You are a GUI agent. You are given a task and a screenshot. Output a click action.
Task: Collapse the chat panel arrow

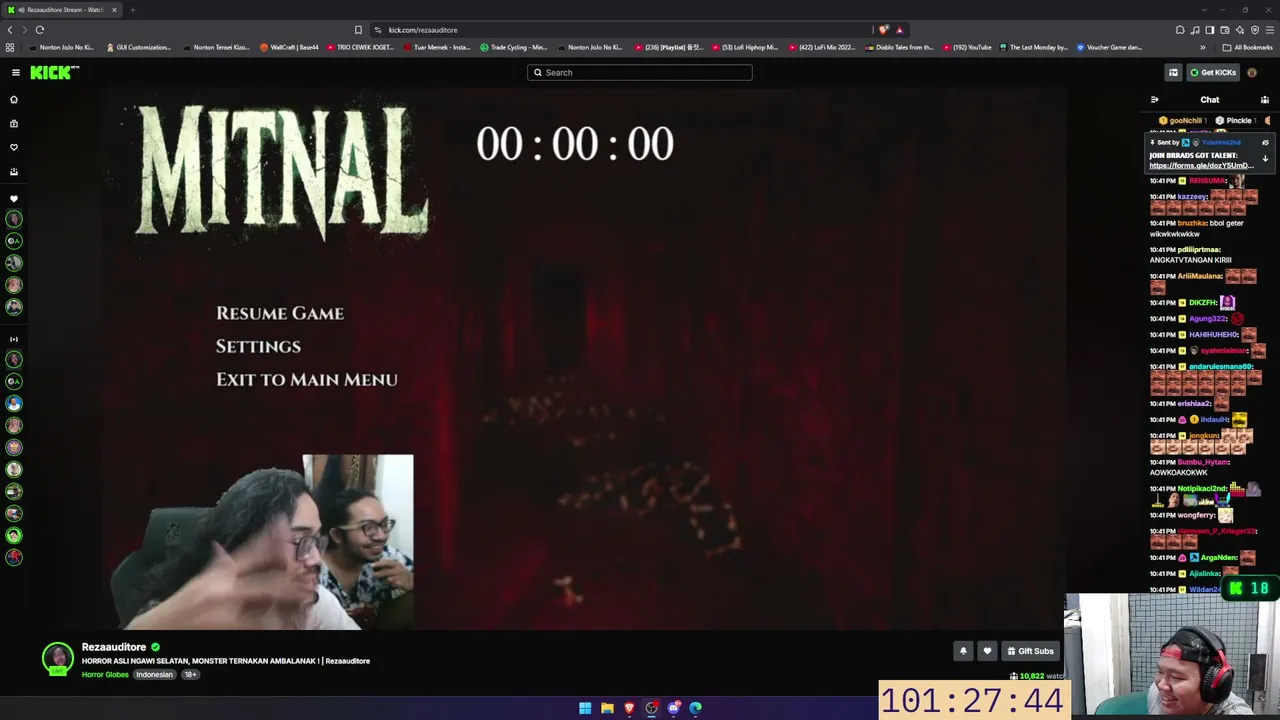[x=1154, y=100]
